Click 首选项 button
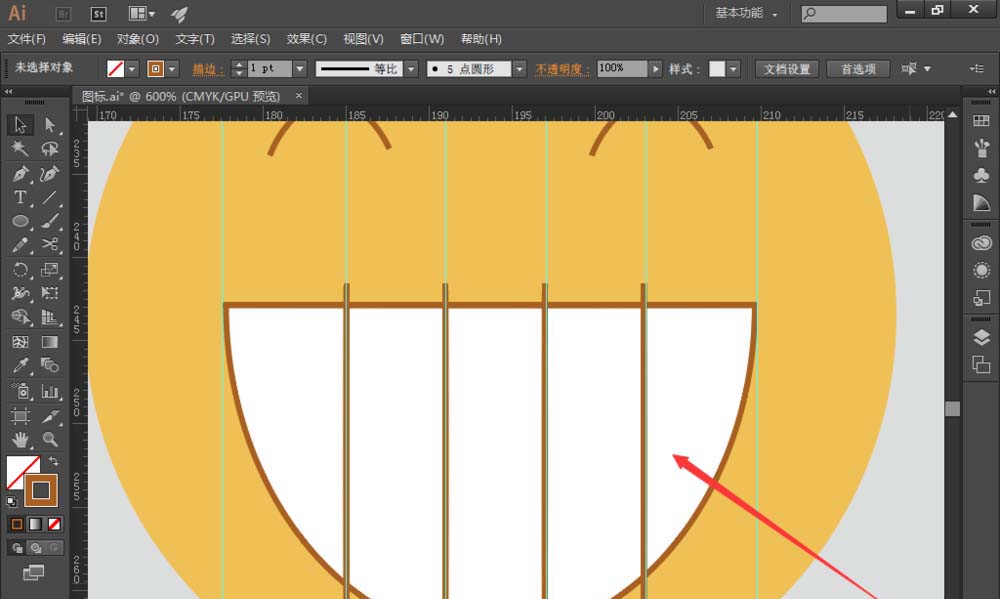 point(858,69)
